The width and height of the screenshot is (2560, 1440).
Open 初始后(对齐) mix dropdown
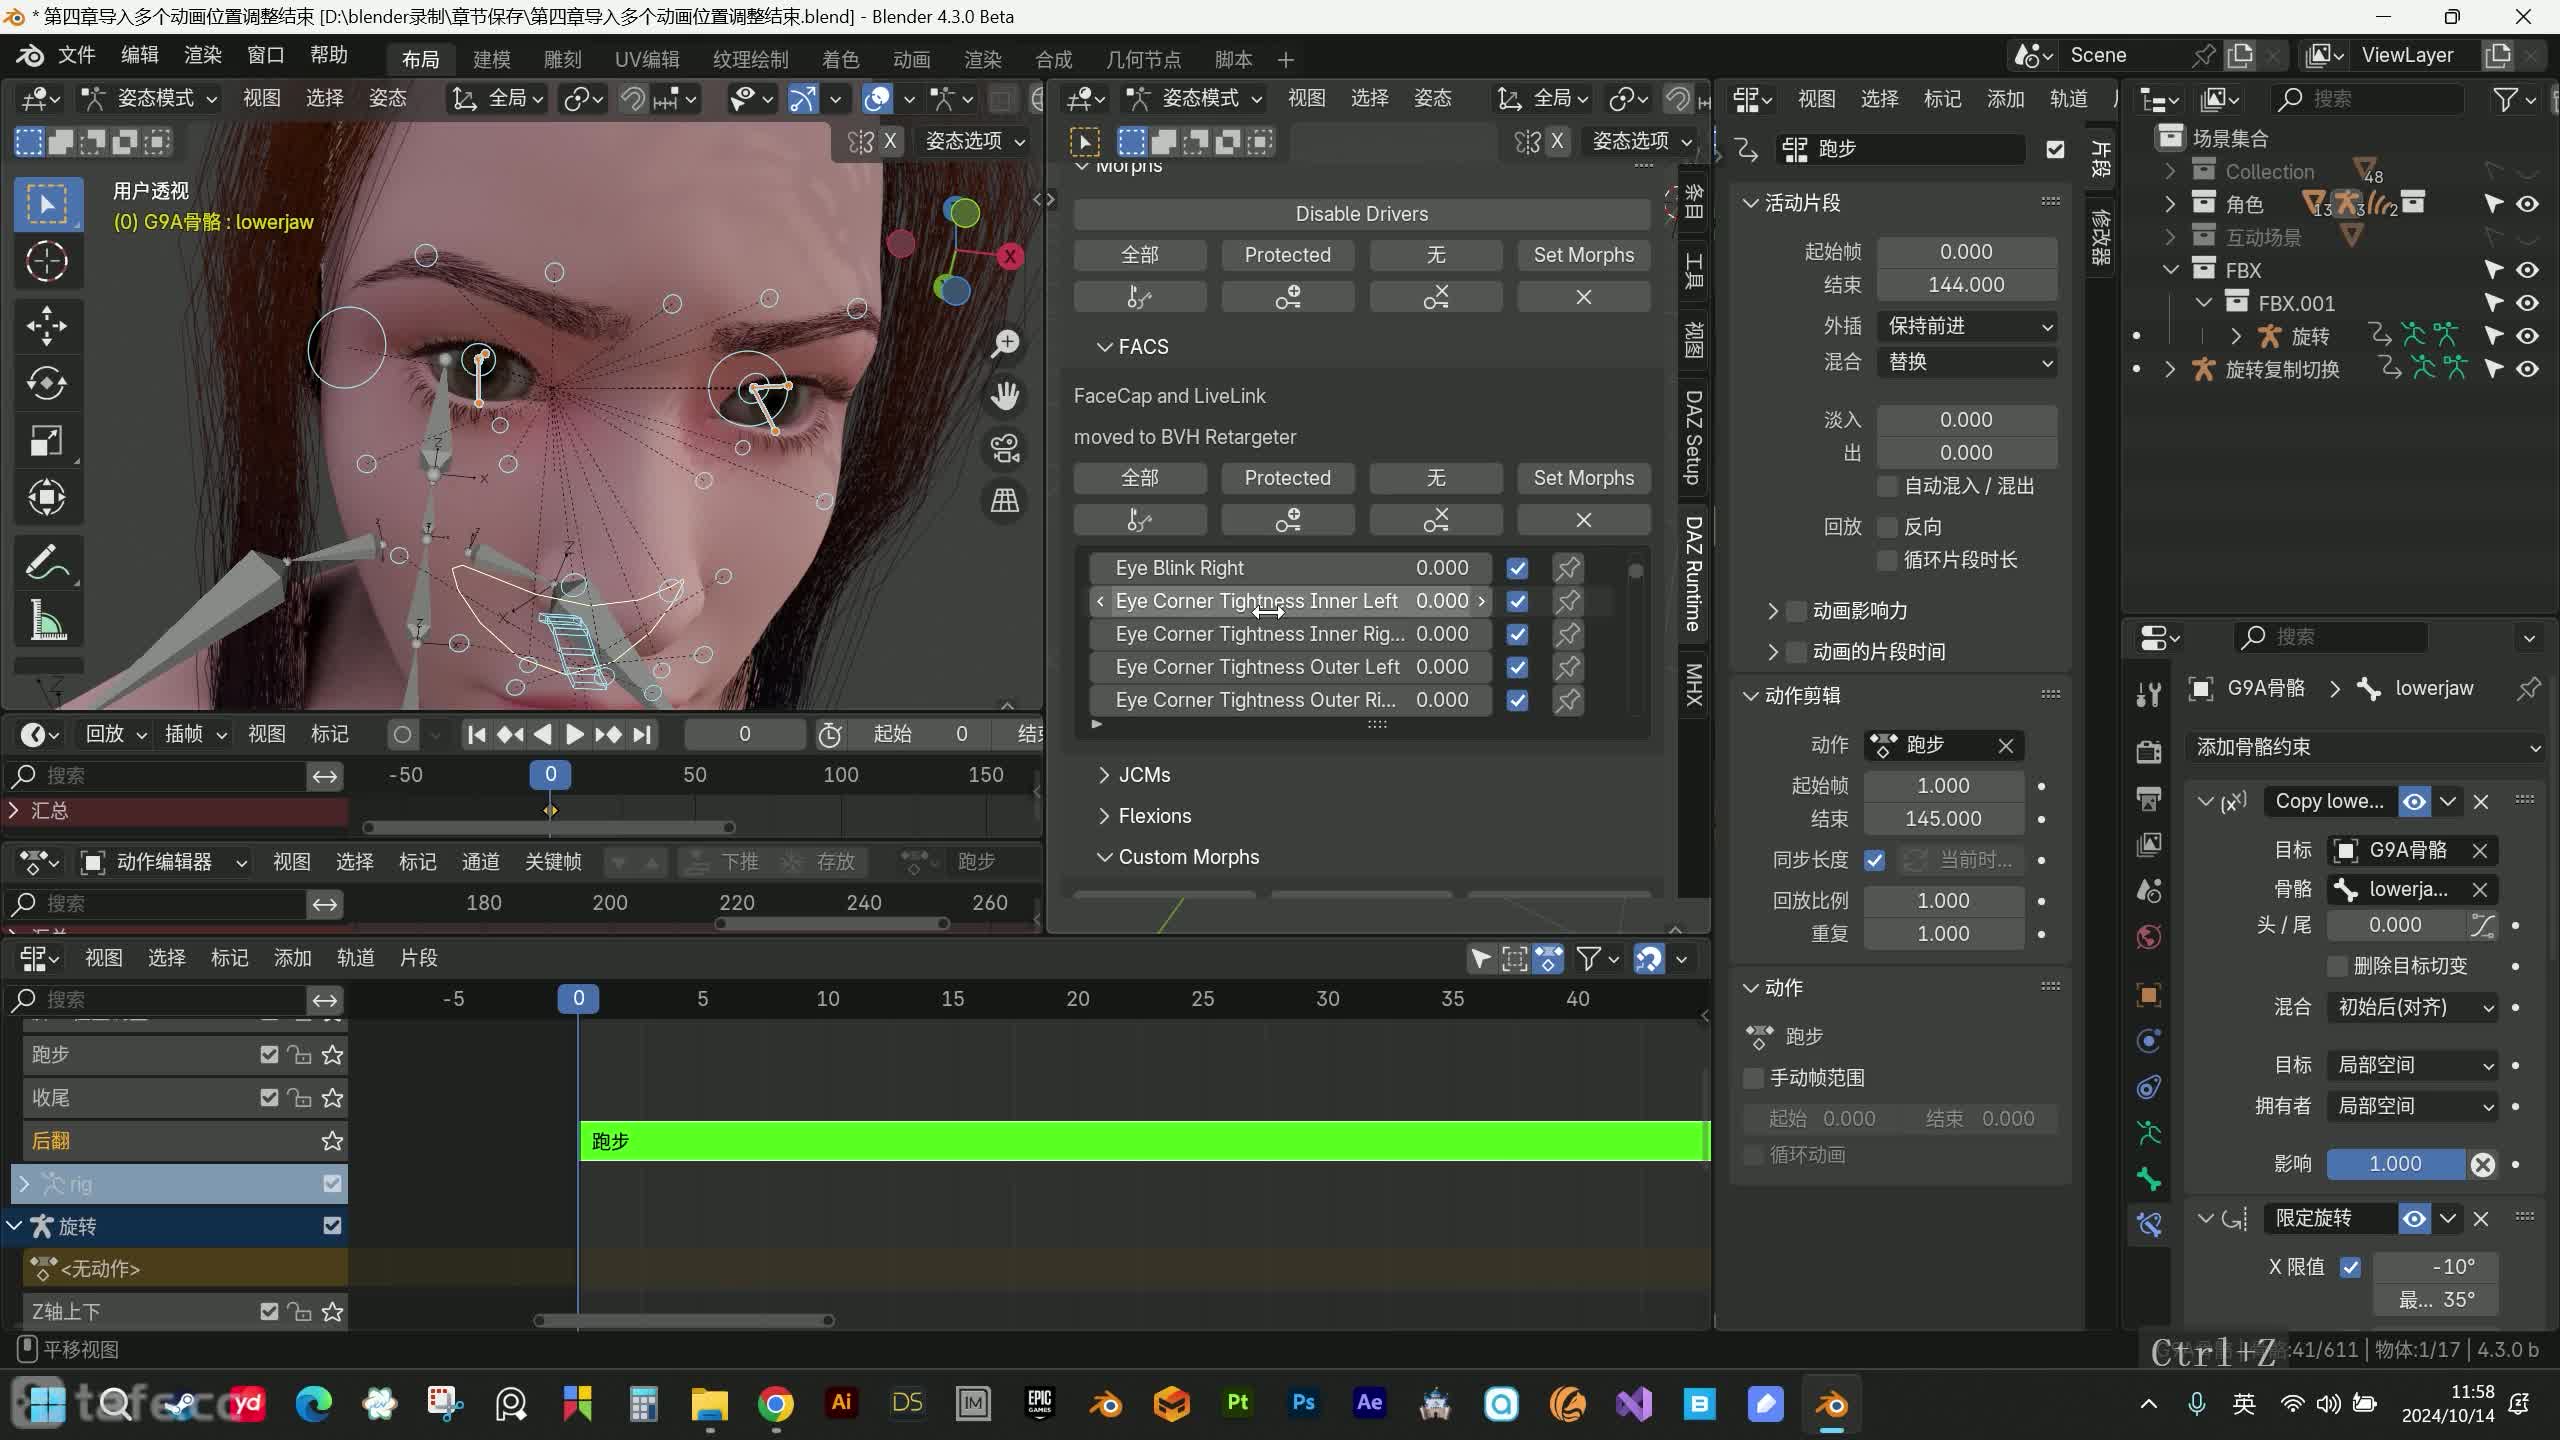[x=2412, y=1007]
